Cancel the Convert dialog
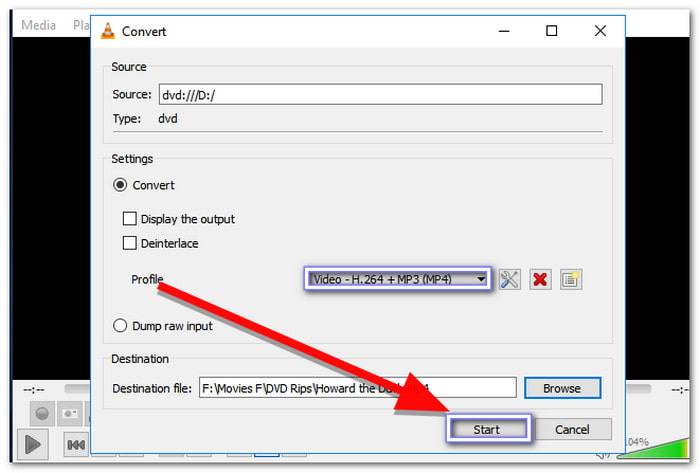Viewport: 700px width, 473px height. (572, 429)
